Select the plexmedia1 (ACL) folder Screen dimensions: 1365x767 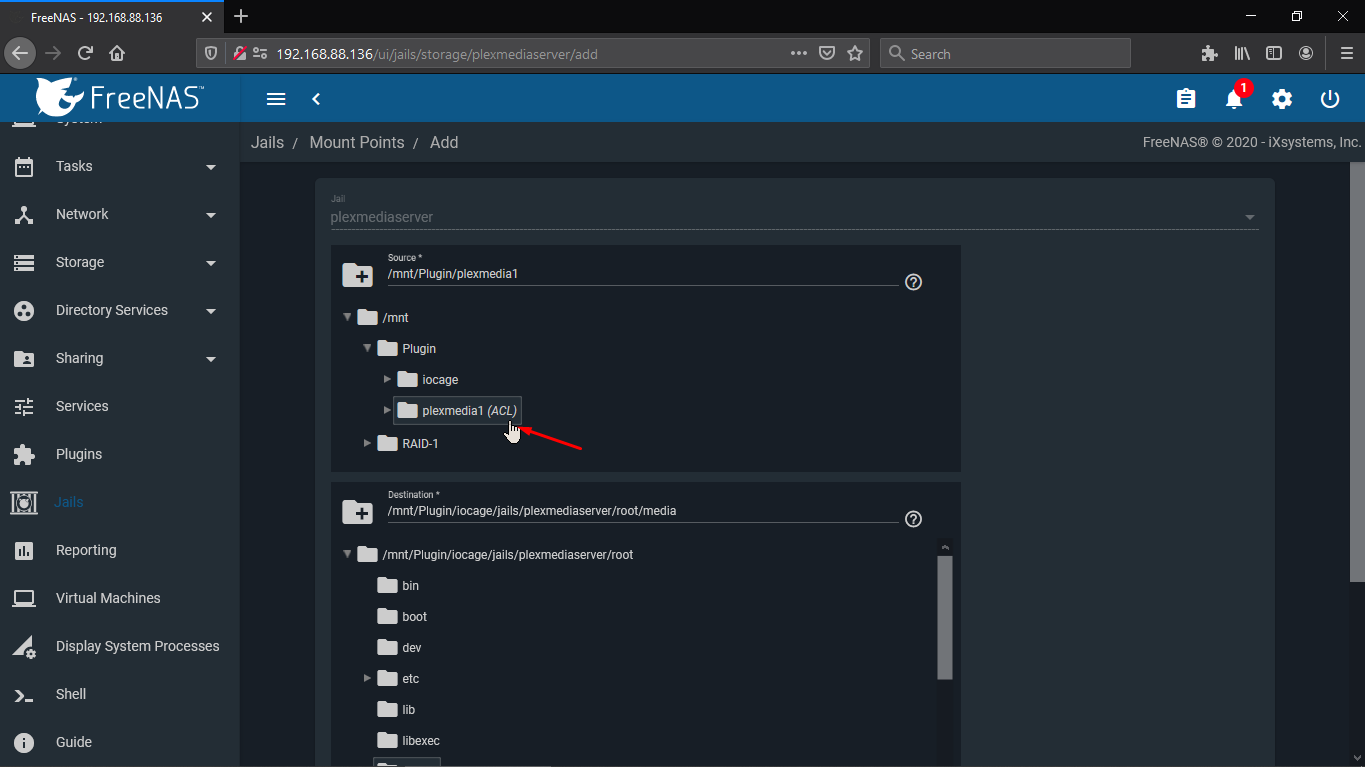pos(457,411)
